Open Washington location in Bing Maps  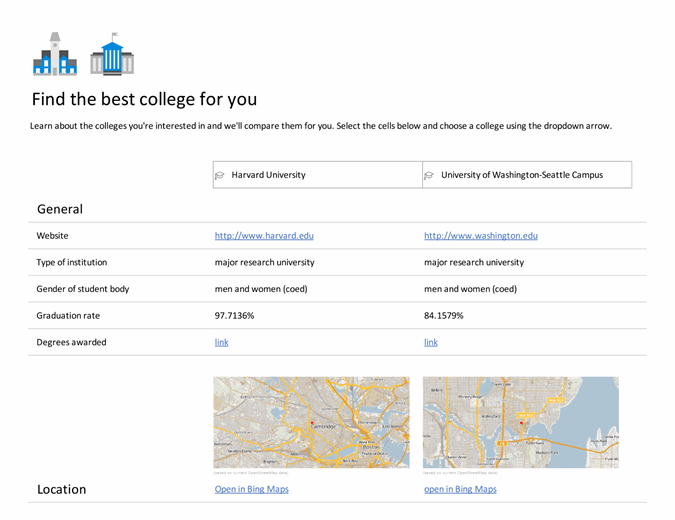pos(460,489)
